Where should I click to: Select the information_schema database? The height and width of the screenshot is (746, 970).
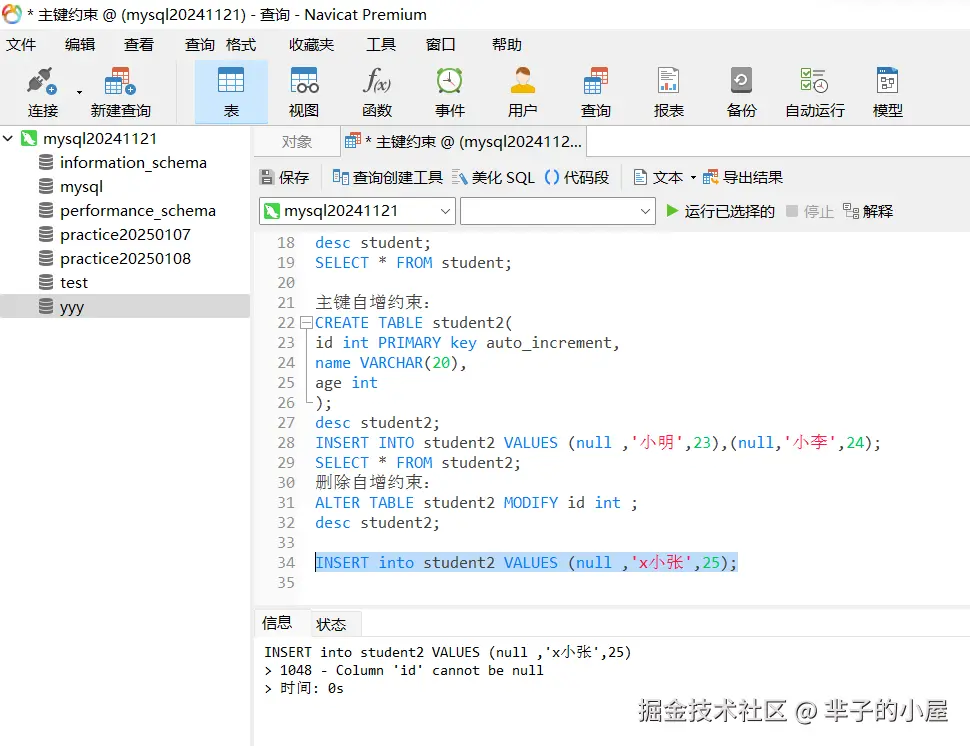[133, 163]
